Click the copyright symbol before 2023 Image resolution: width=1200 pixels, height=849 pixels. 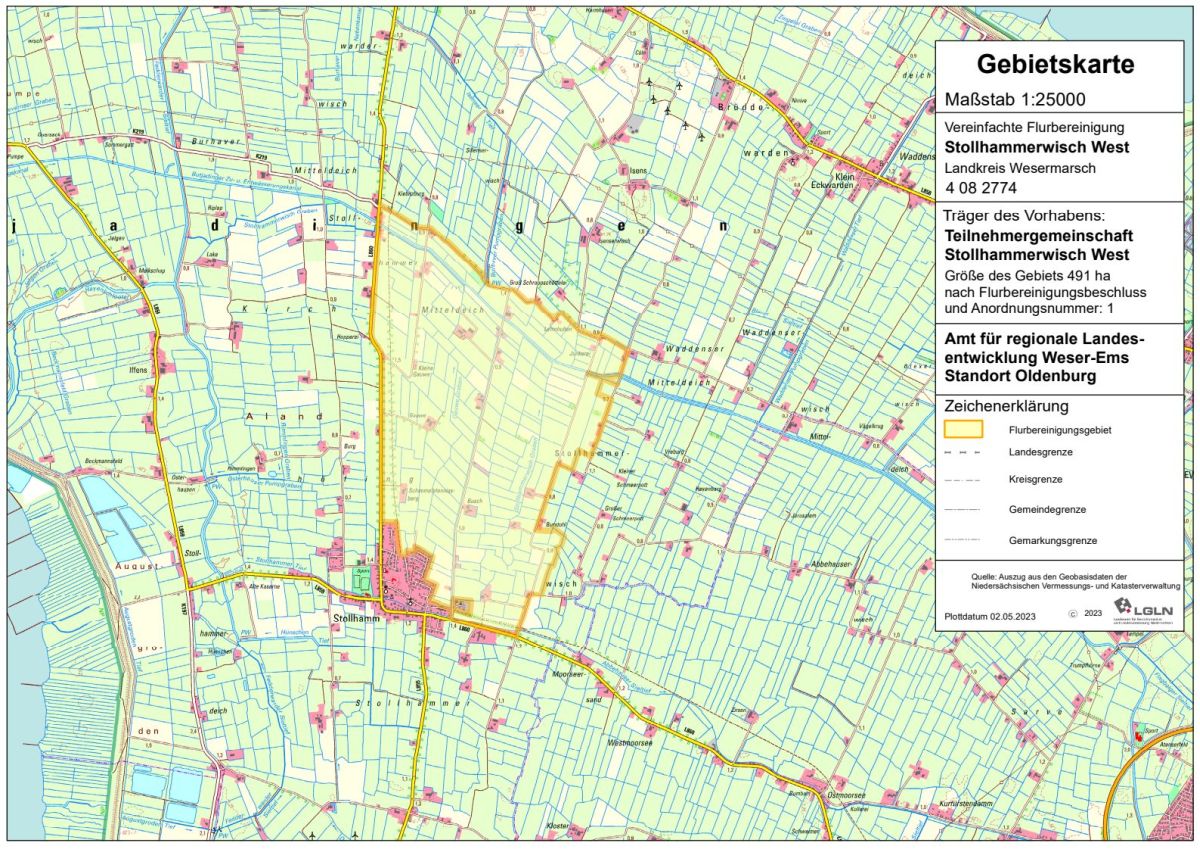coord(1072,614)
